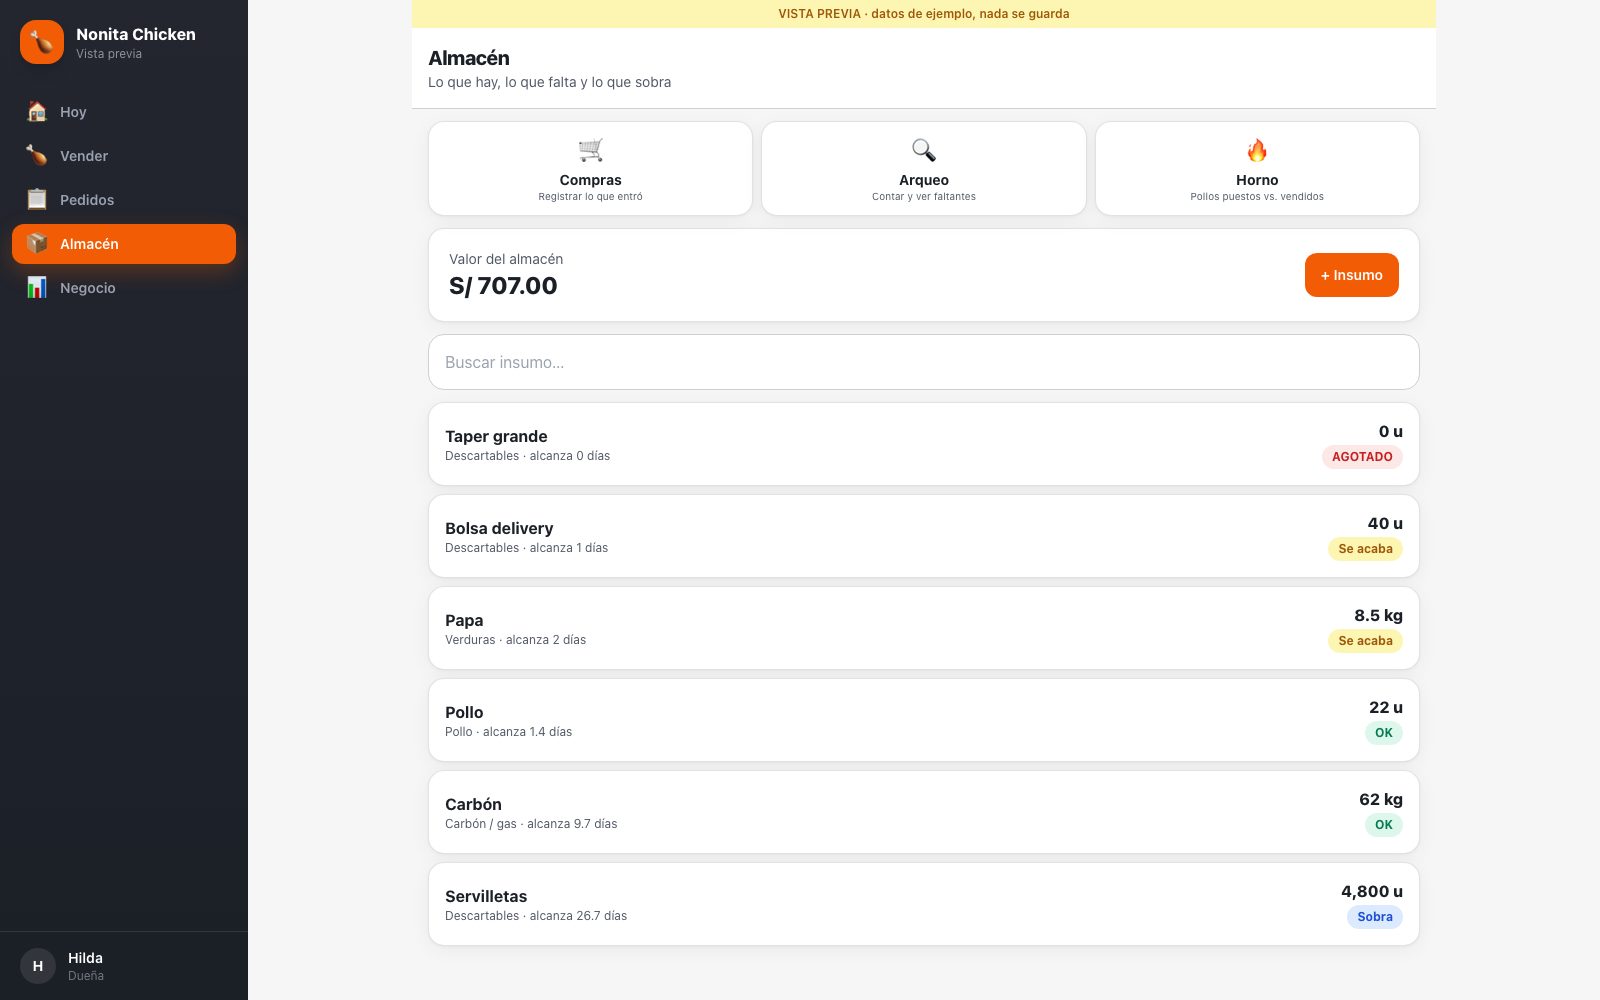Click the 62 kg quantity

pos(1381,799)
